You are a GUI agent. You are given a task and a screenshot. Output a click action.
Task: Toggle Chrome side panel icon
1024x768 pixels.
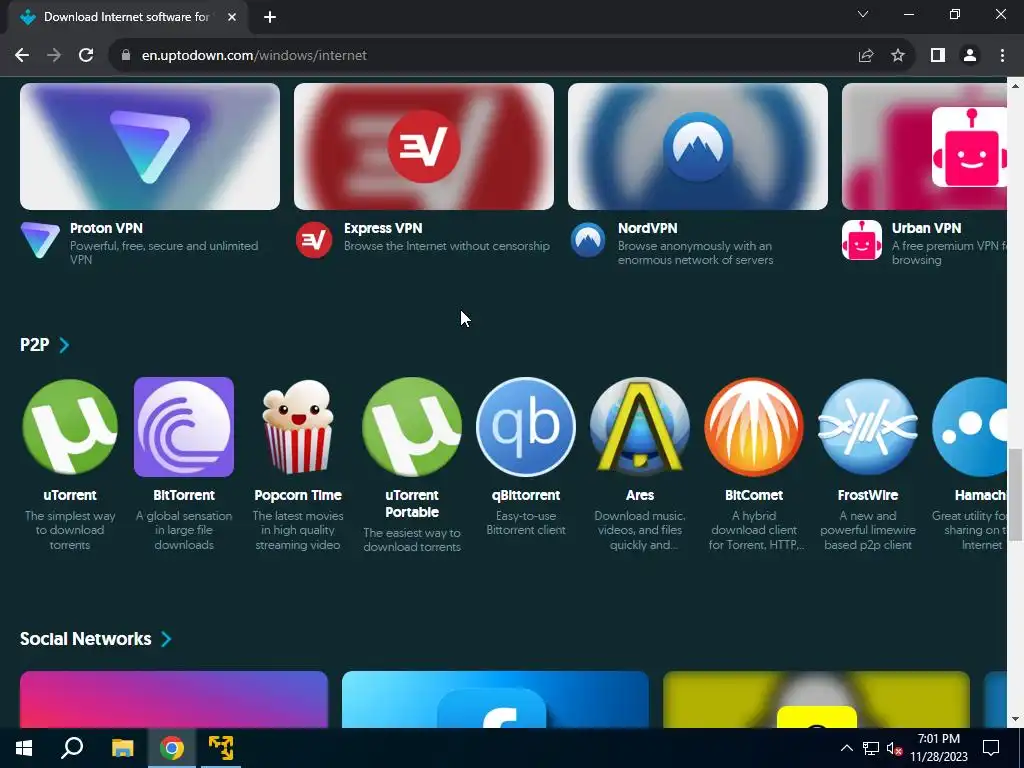click(938, 56)
